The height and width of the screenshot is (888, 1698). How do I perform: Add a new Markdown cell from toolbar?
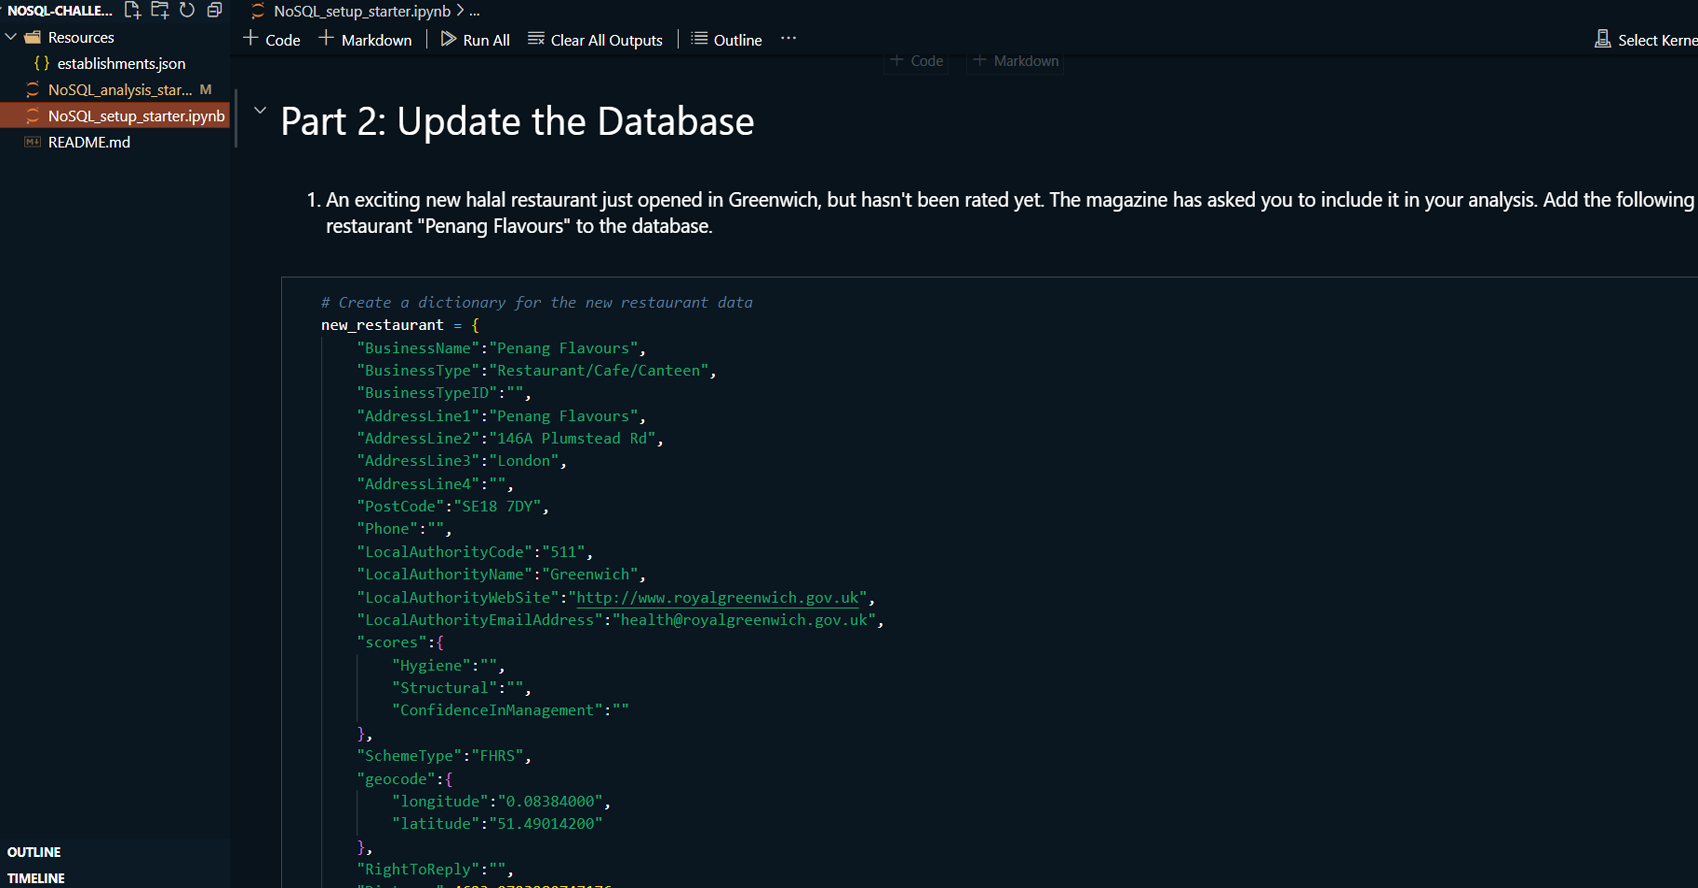(365, 40)
